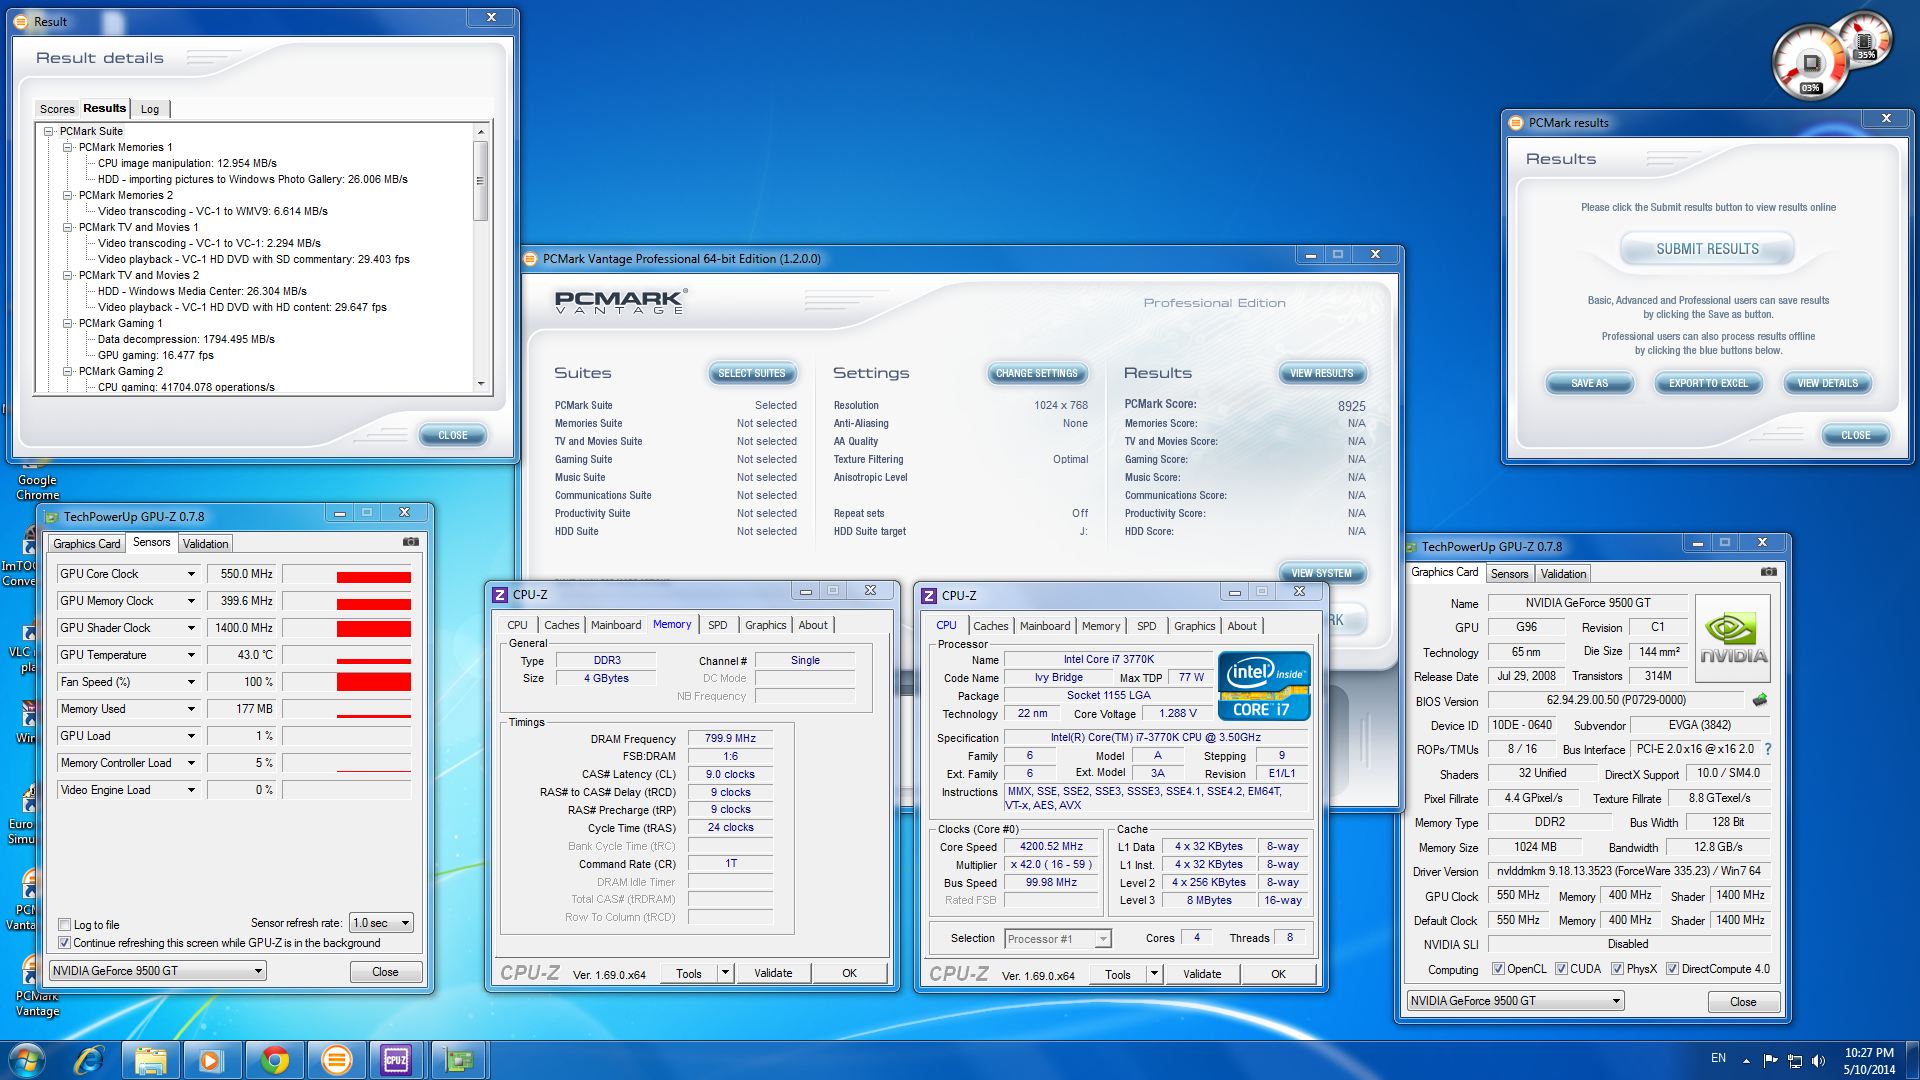This screenshot has height=1080, width=1920.
Task: Open Windows Media Player from the taskbar
Action: point(211,1059)
